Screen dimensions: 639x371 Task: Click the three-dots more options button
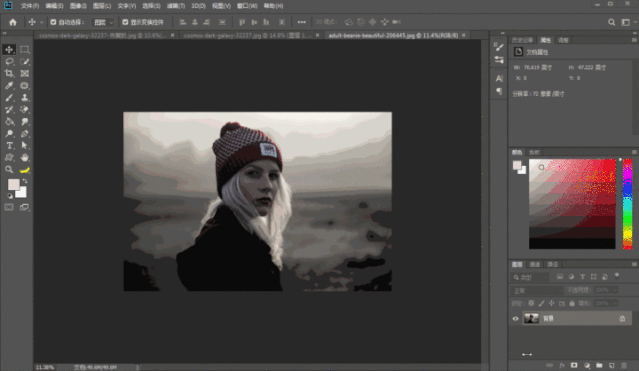point(302,22)
